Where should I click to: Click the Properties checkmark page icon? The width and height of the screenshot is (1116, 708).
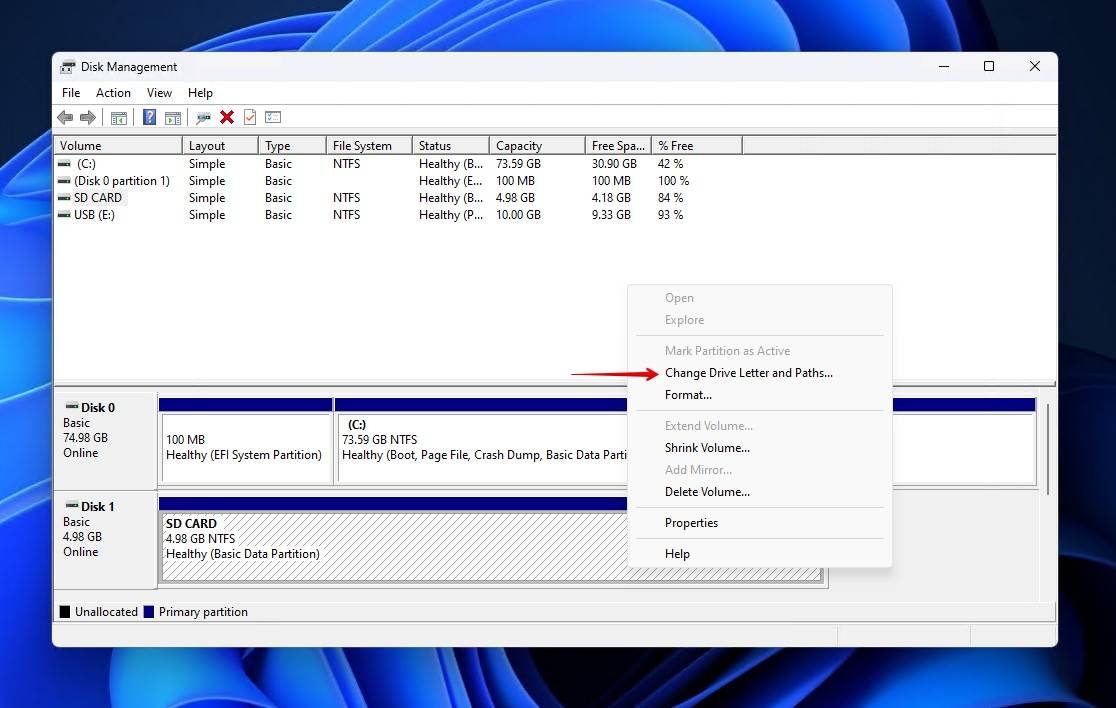point(250,118)
